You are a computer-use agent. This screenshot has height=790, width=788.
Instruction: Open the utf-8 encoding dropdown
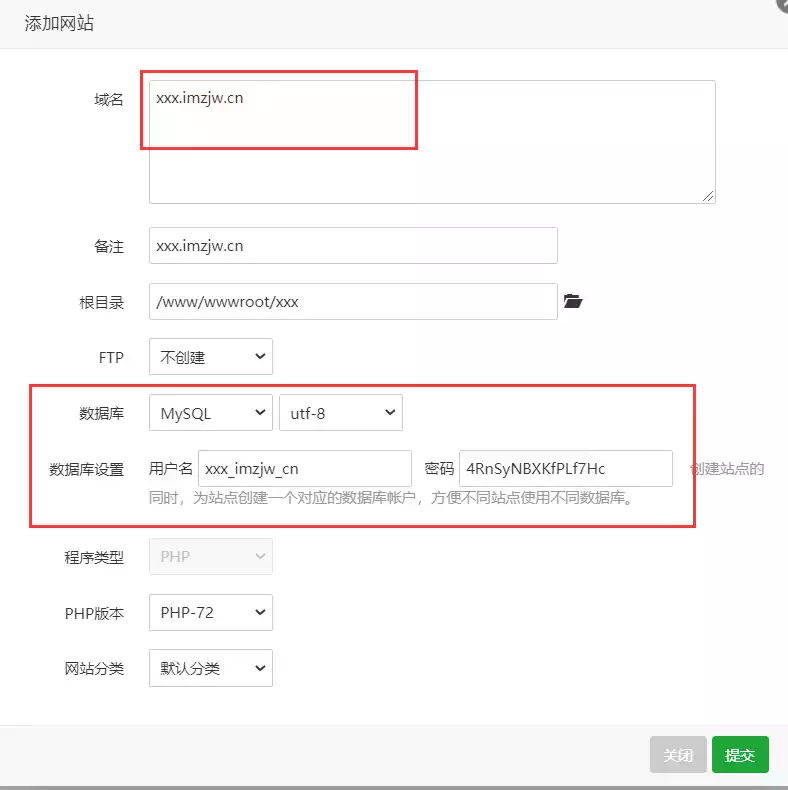click(341, 413)
